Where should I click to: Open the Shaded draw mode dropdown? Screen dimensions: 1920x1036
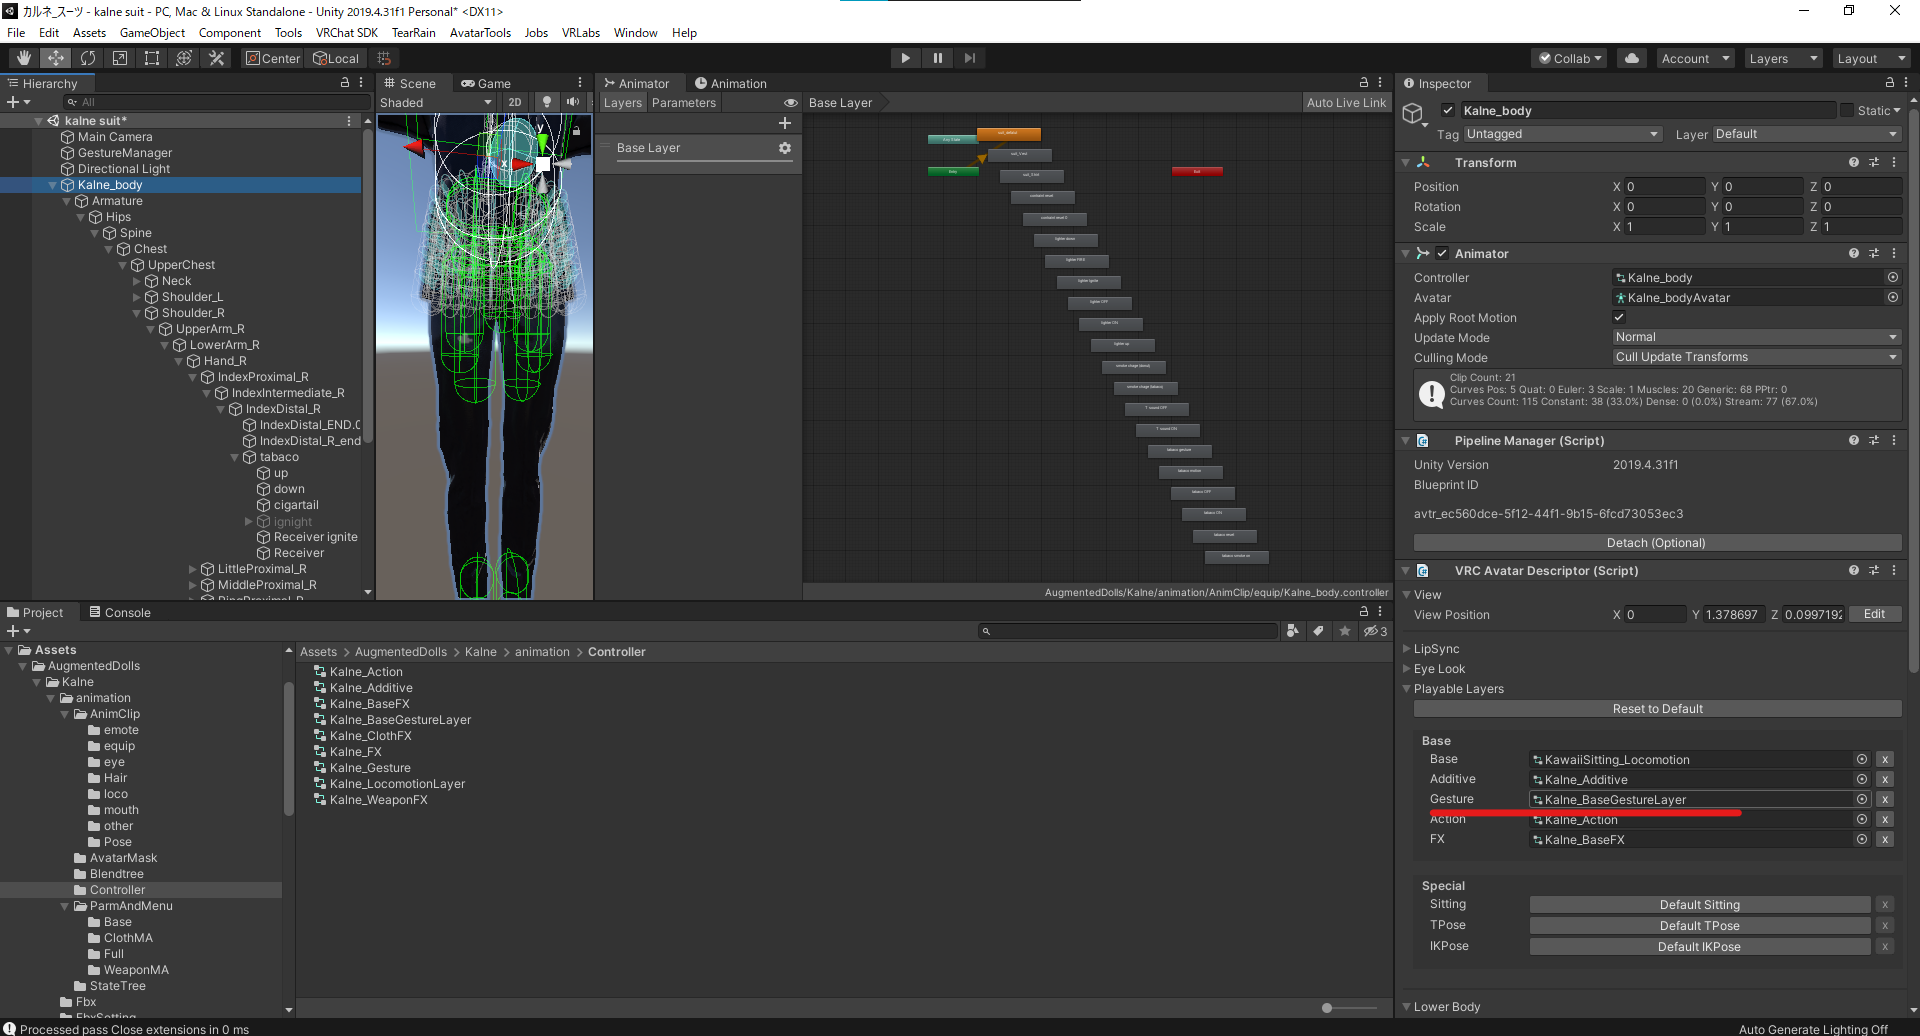point(435,102)
